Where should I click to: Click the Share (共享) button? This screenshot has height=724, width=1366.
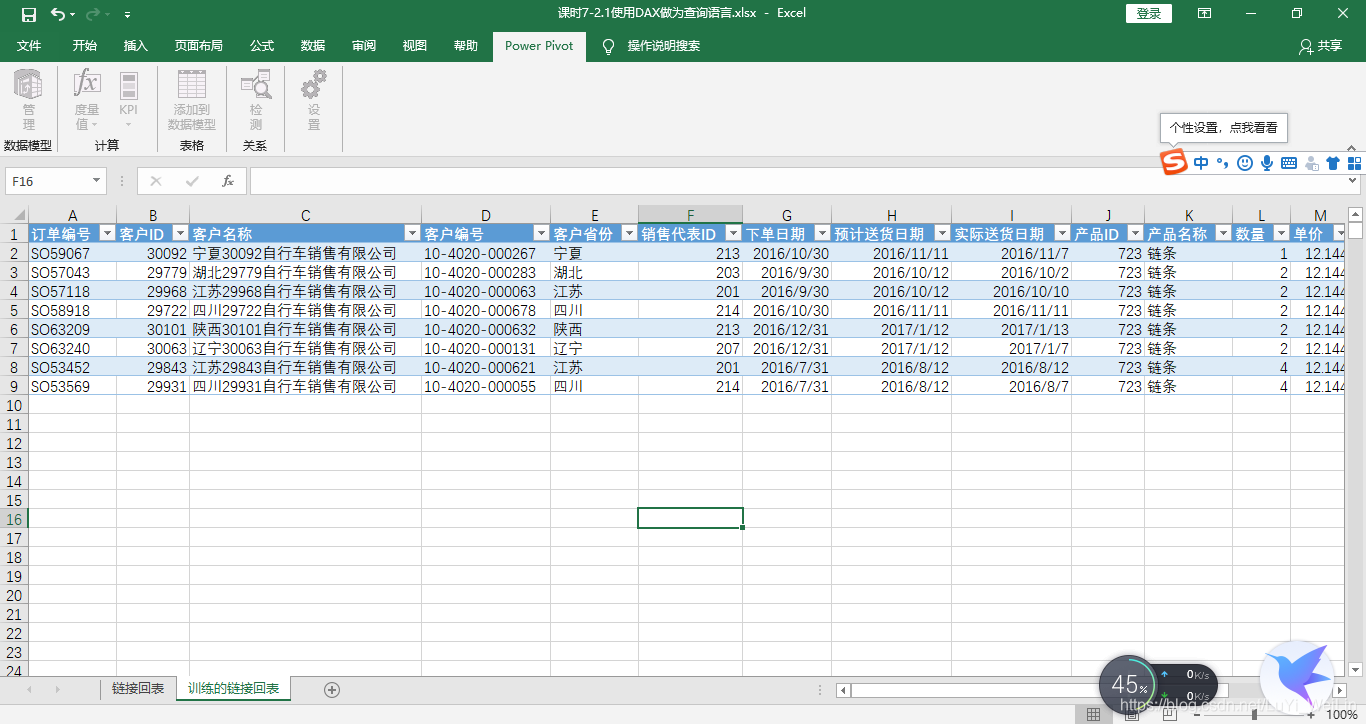tap(1320, 46)
